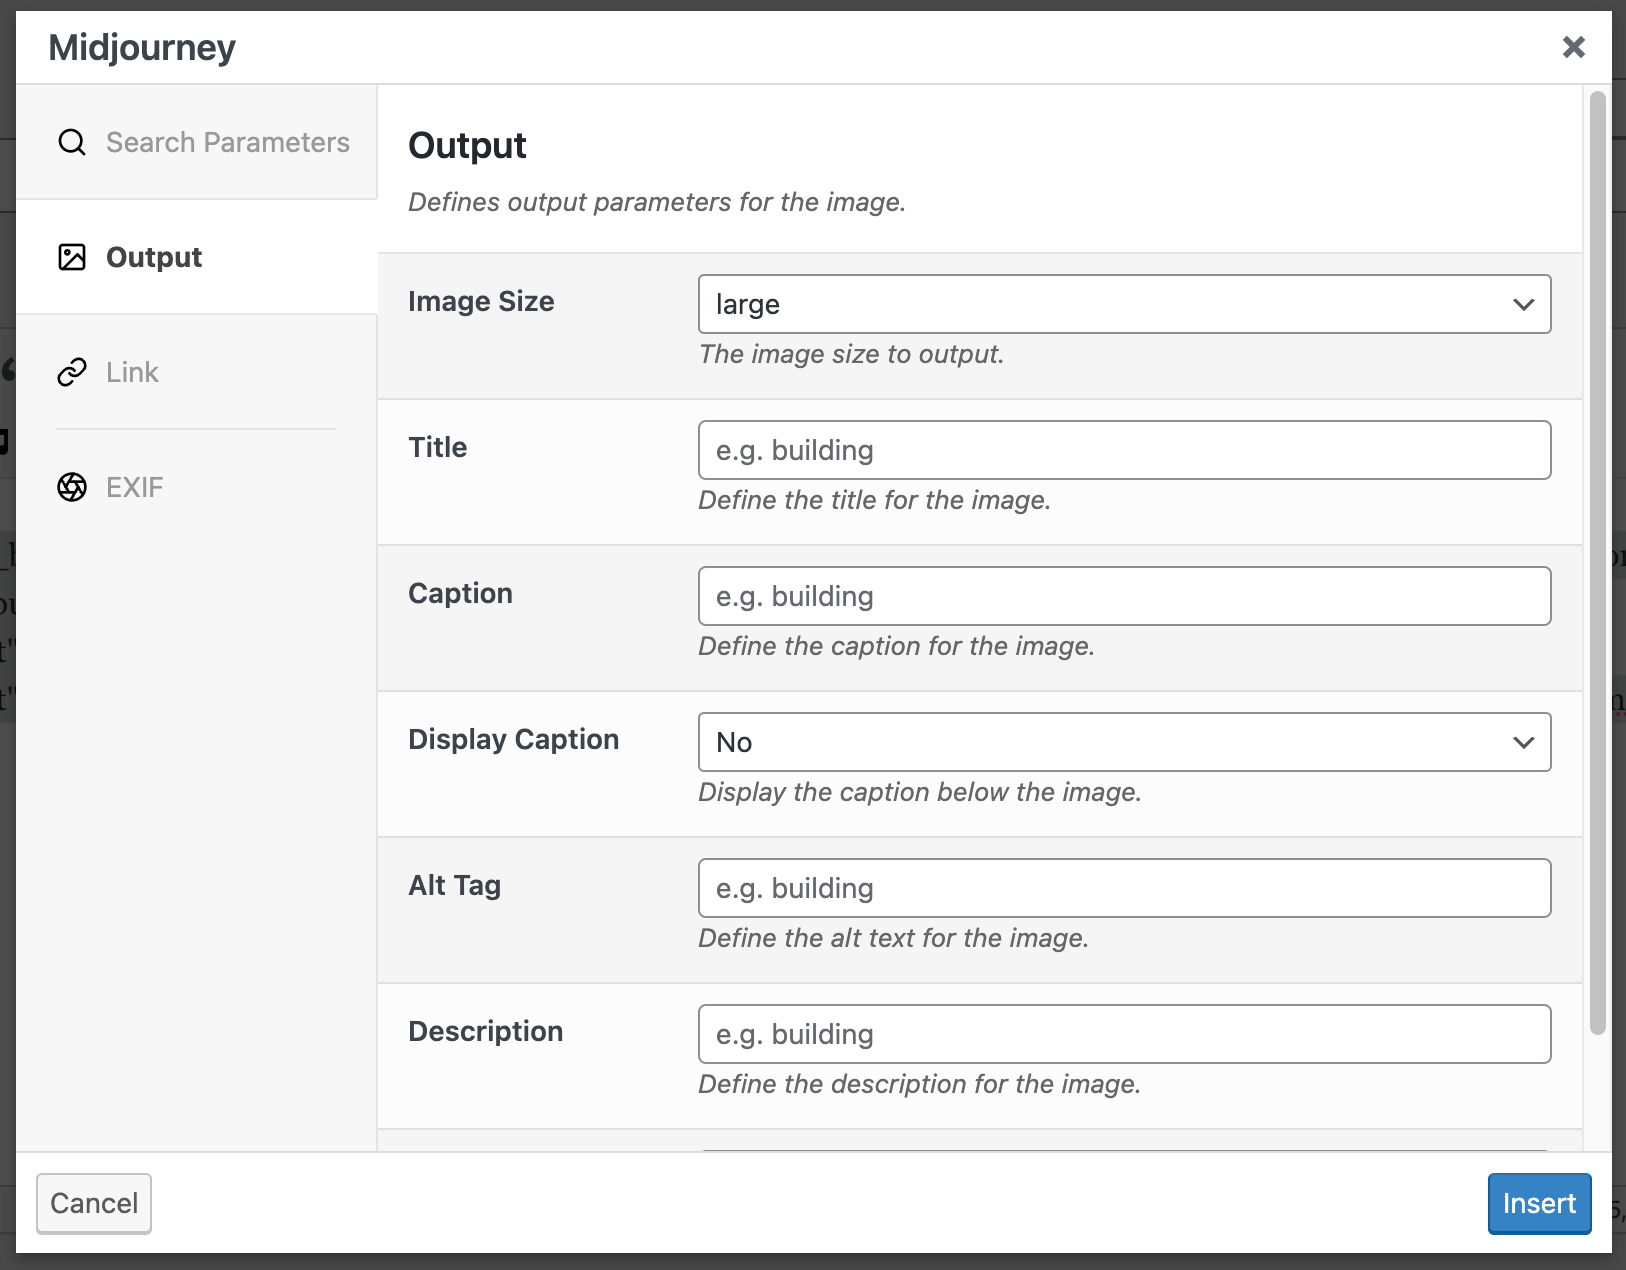This screenshot has width=1626, height=1270.
Task: Click the Image Size field label
Action: [481, 301]
